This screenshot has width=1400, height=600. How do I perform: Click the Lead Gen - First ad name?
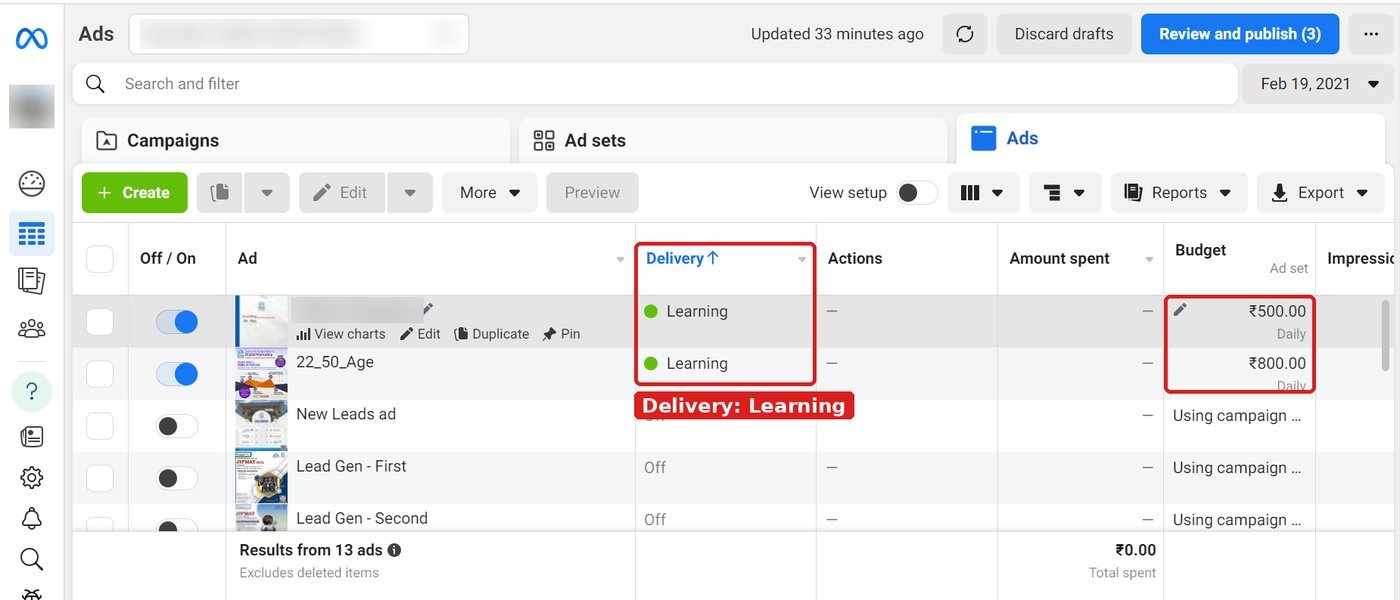click(351, 466)
